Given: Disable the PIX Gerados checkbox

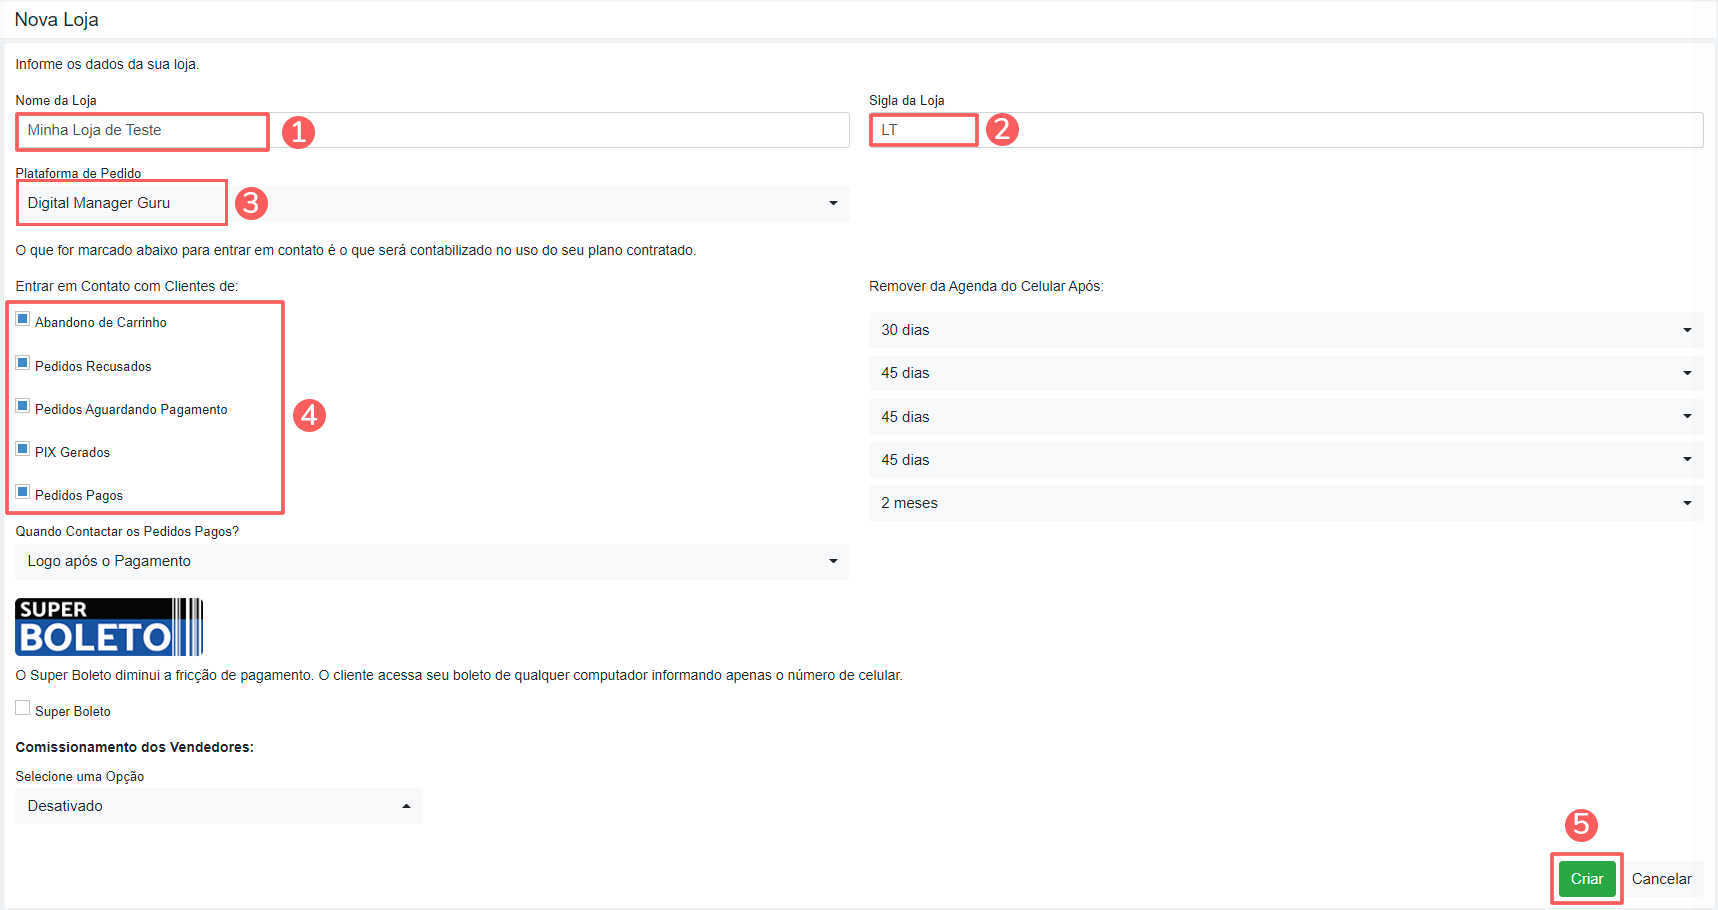Looking at the screenshot, I should pyautogui.click(x=23, y=449).
